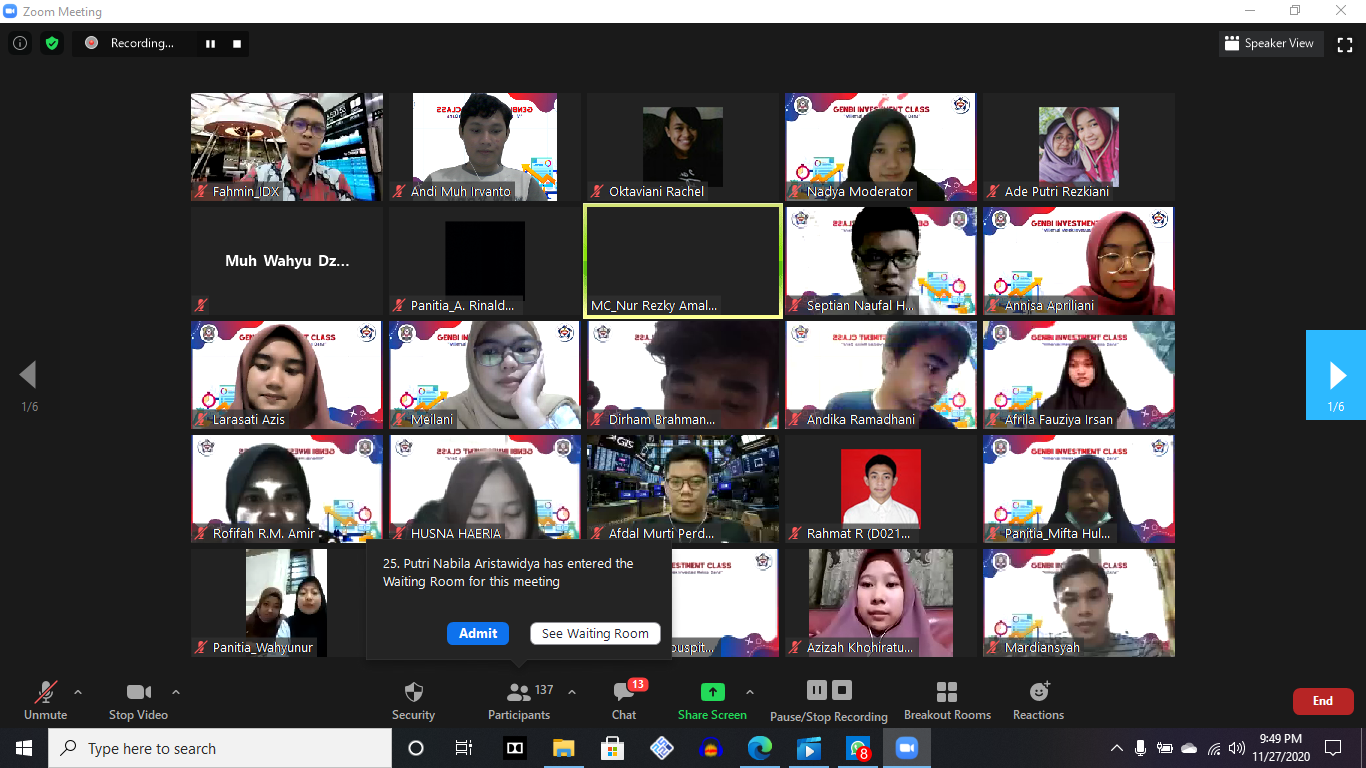This screenshot has width=1366, height=768.
Task: Start Share Screen
Action: 712,700
